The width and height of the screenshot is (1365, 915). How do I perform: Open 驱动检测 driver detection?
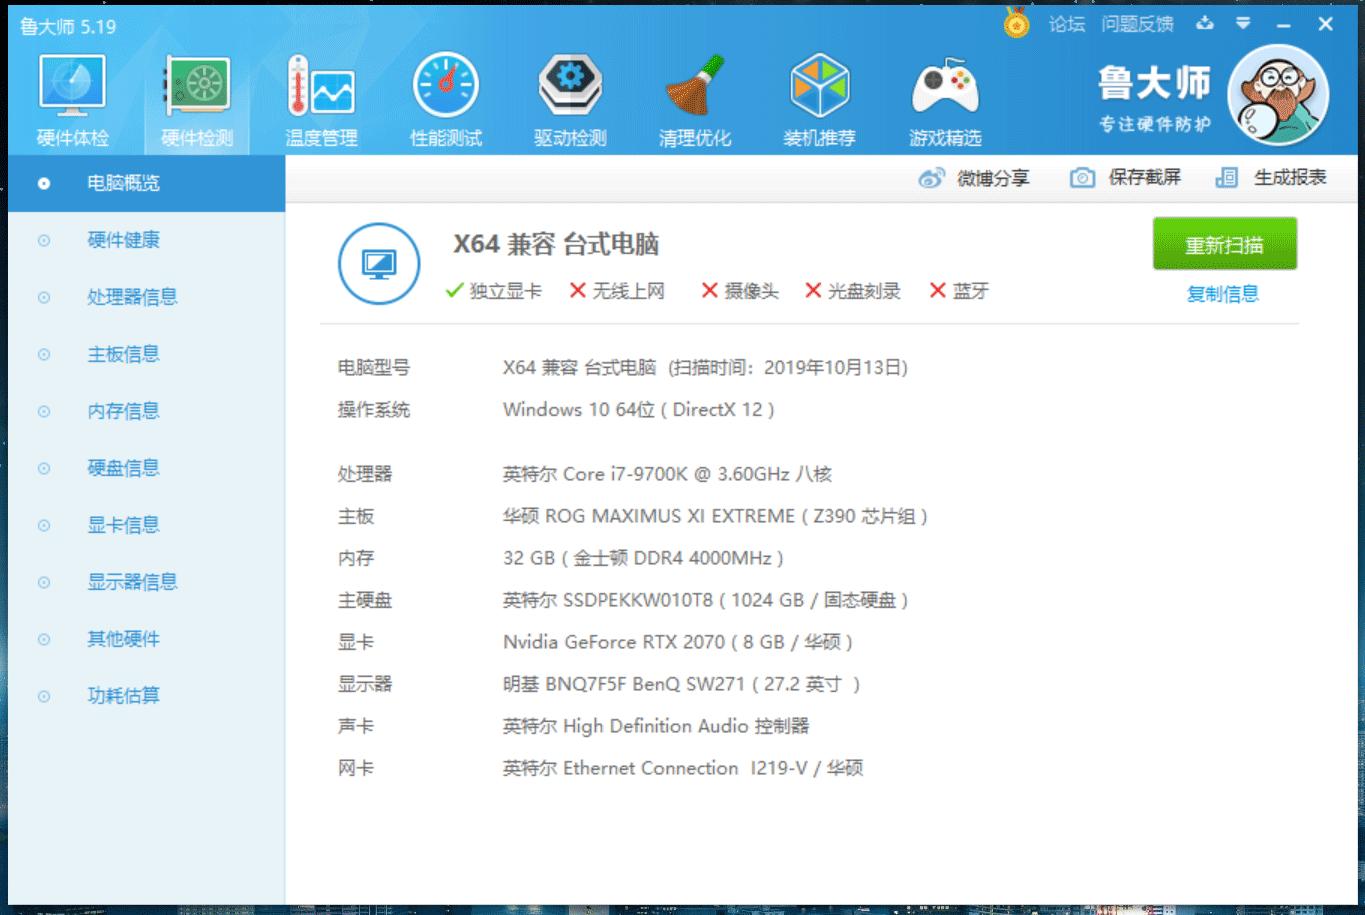tap(570, 97)
